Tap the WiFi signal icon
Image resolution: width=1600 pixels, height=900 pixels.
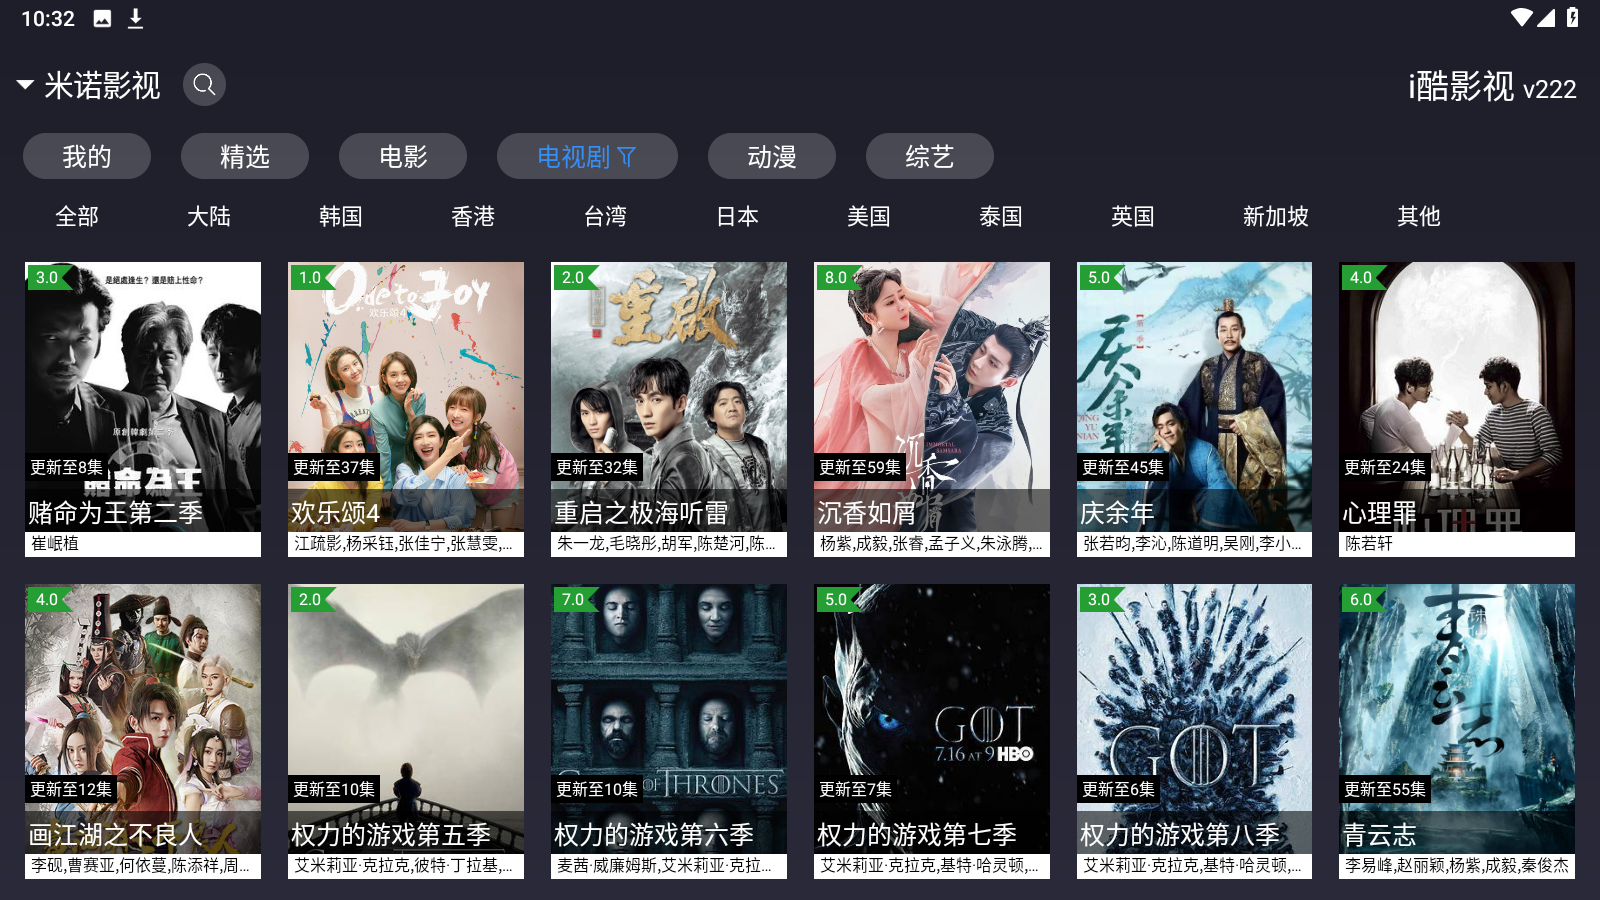1521,18
